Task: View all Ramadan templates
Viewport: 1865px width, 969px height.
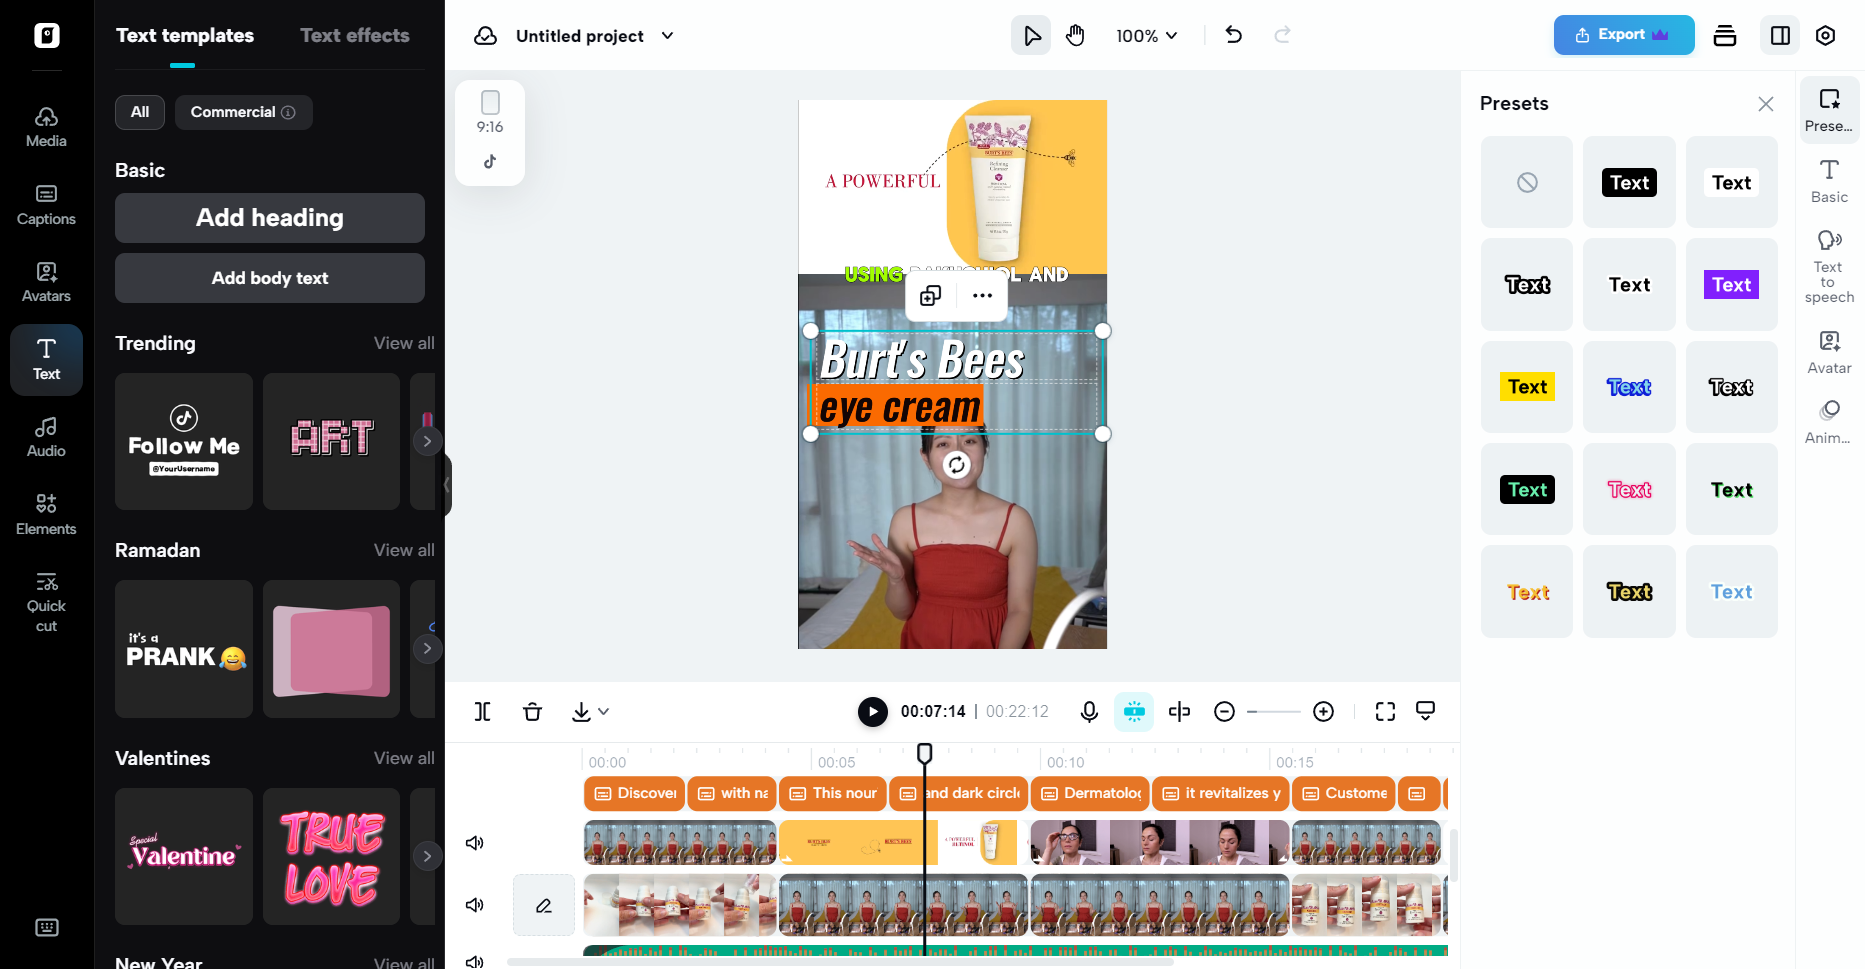Action: point(404,550)
